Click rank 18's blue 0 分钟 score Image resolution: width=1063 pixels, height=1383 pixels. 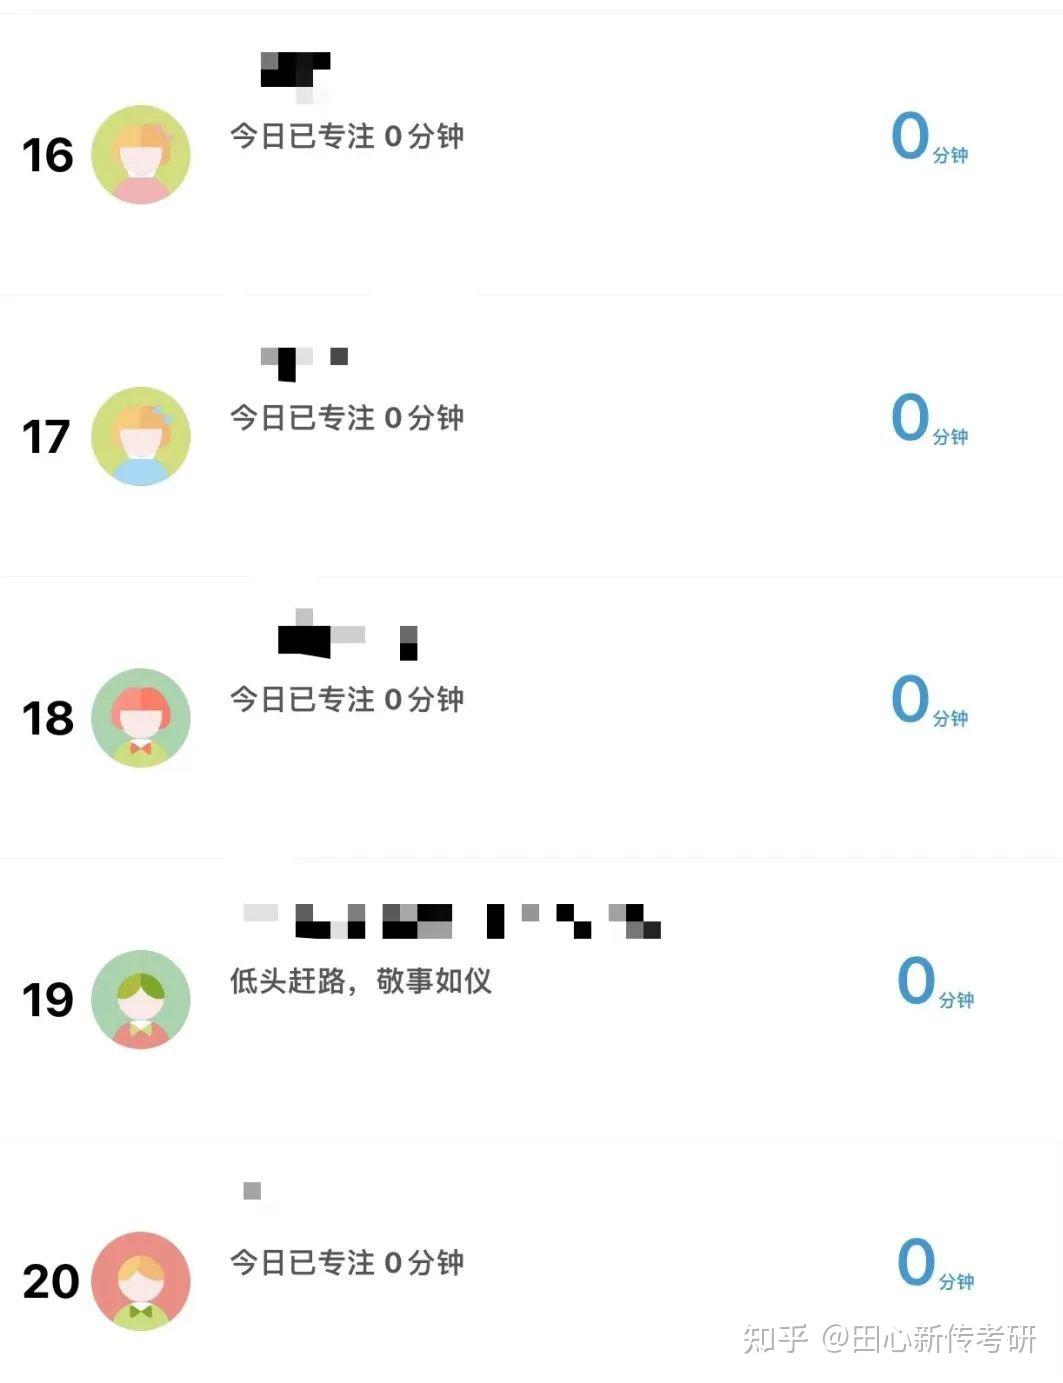(x=930, y=701)
